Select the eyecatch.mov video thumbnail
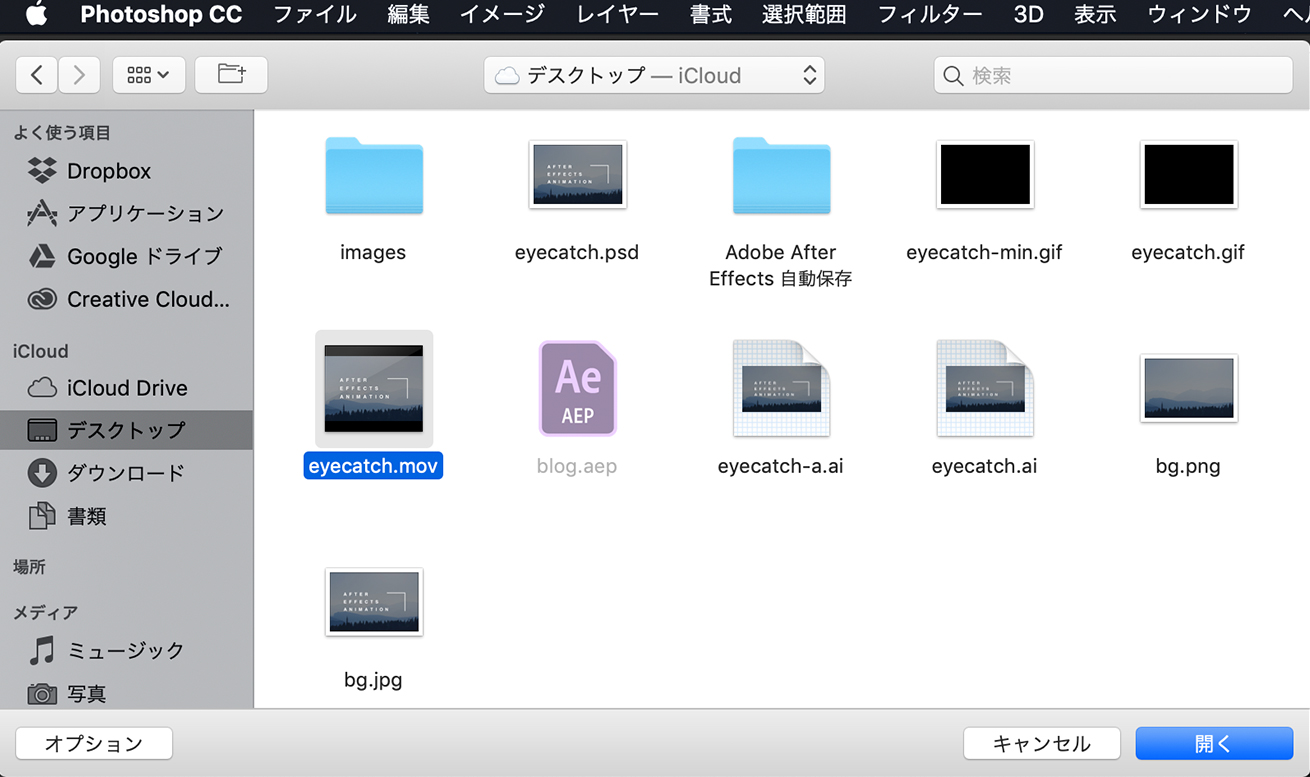Image resolution: width=1310 pixels, height=777 pixels. (x=374, y=389)
